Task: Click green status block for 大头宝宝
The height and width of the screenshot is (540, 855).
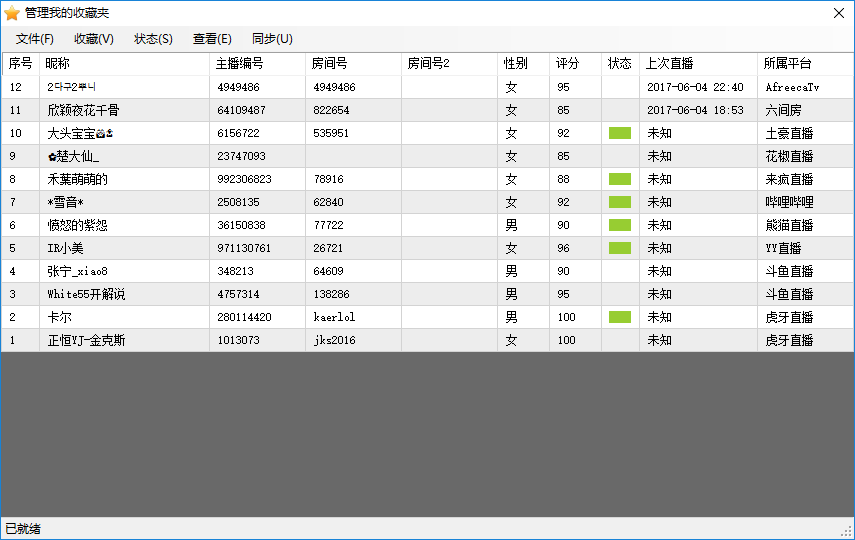Action: tap(620, 133)
